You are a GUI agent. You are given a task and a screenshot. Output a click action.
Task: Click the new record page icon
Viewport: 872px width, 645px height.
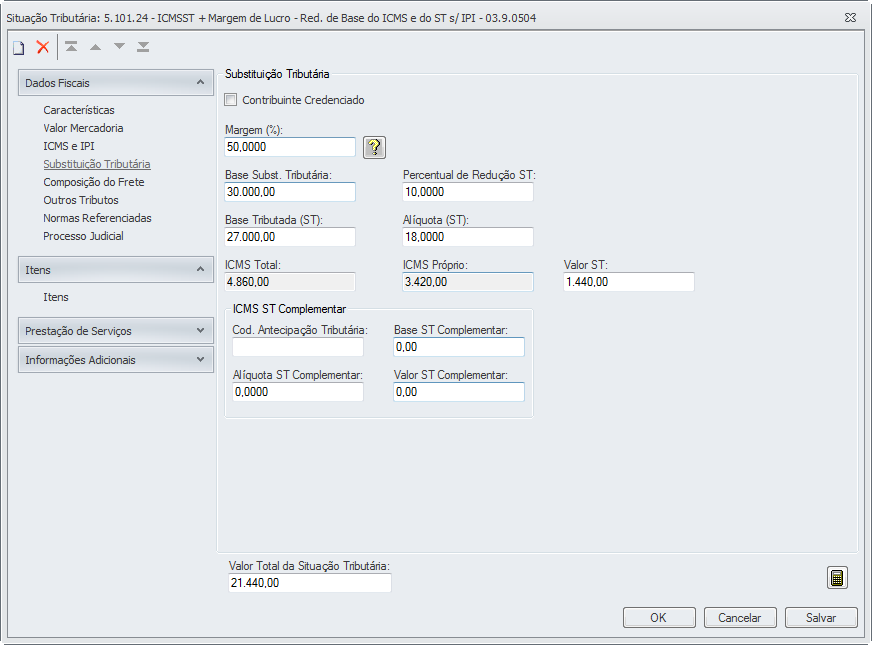tap(18, 47)
